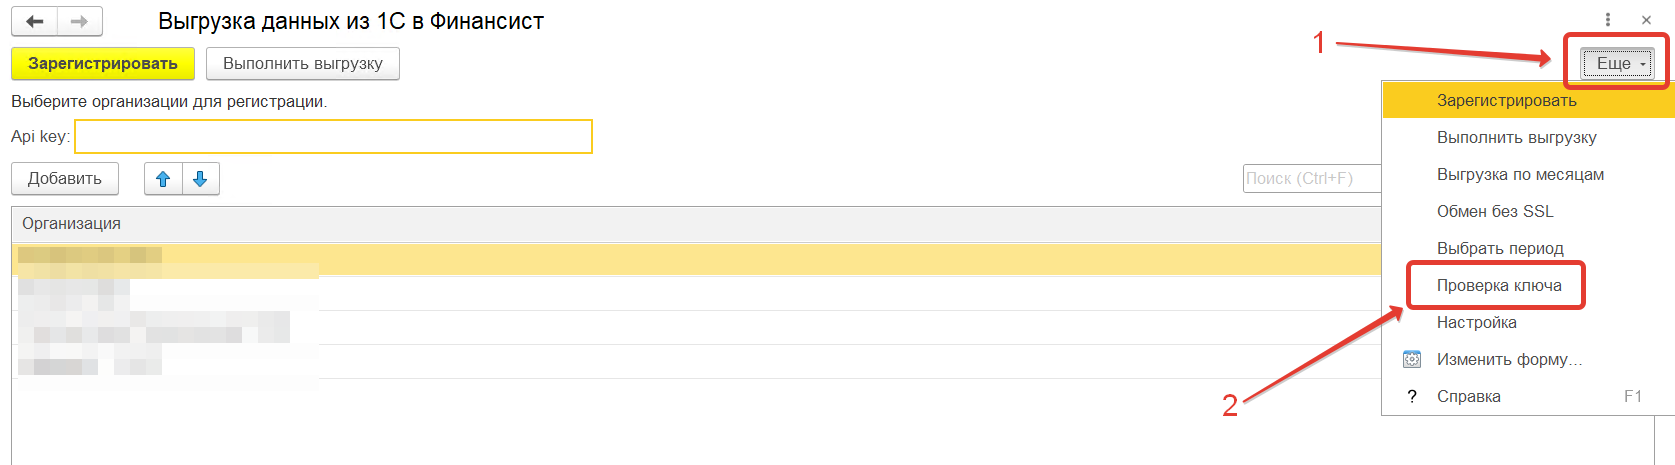
Task: Click the back navigation arrow
Action: tap(35, 21)
